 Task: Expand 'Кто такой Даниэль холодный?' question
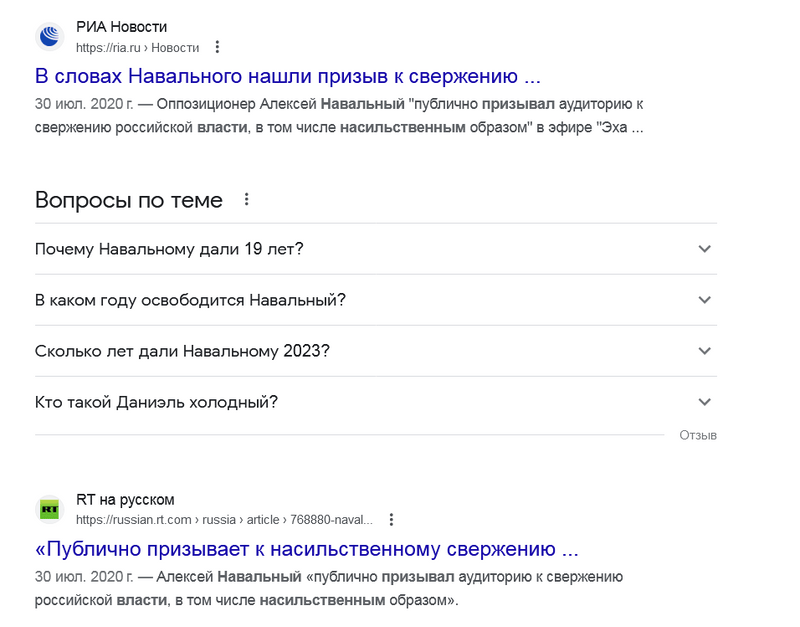[x=156, y=402]
